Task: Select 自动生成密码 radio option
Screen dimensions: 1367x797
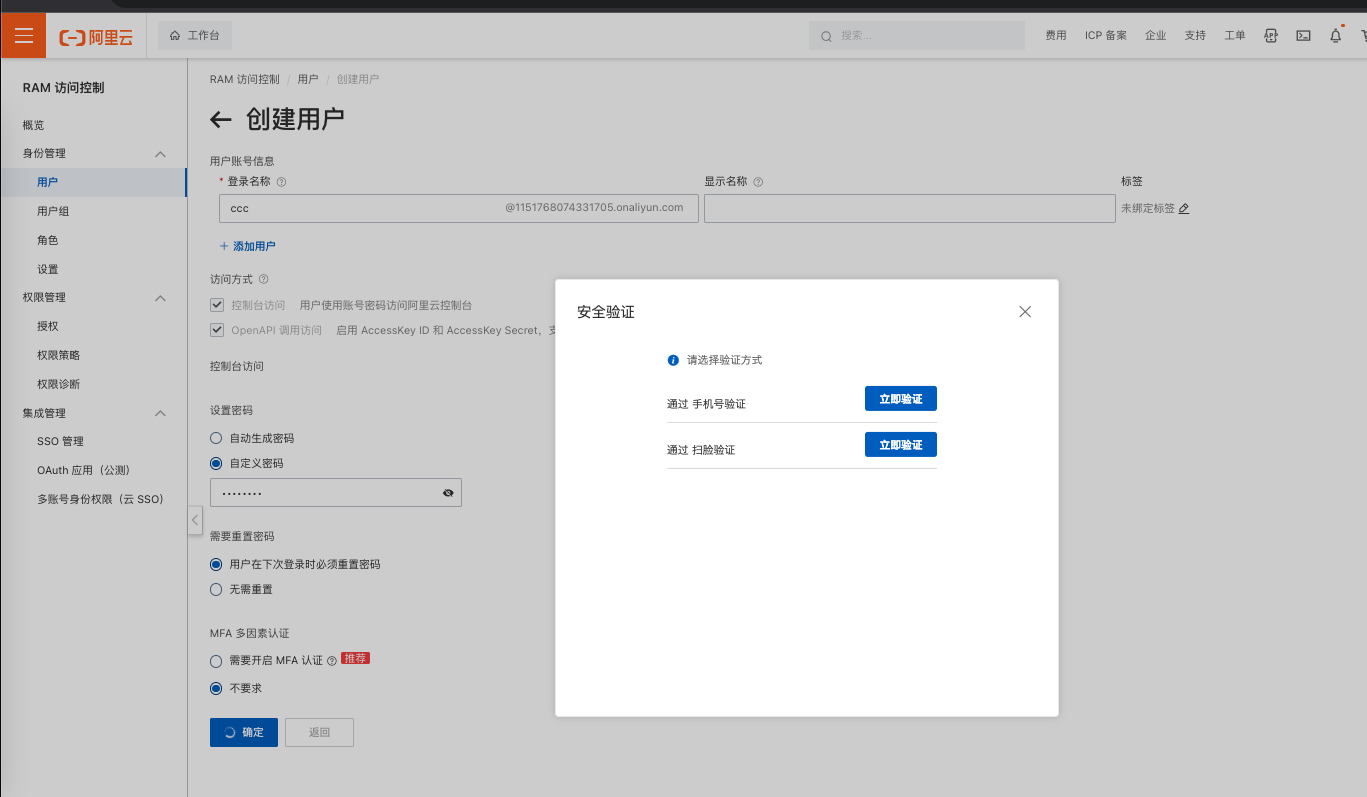Action: coord(216,438)
